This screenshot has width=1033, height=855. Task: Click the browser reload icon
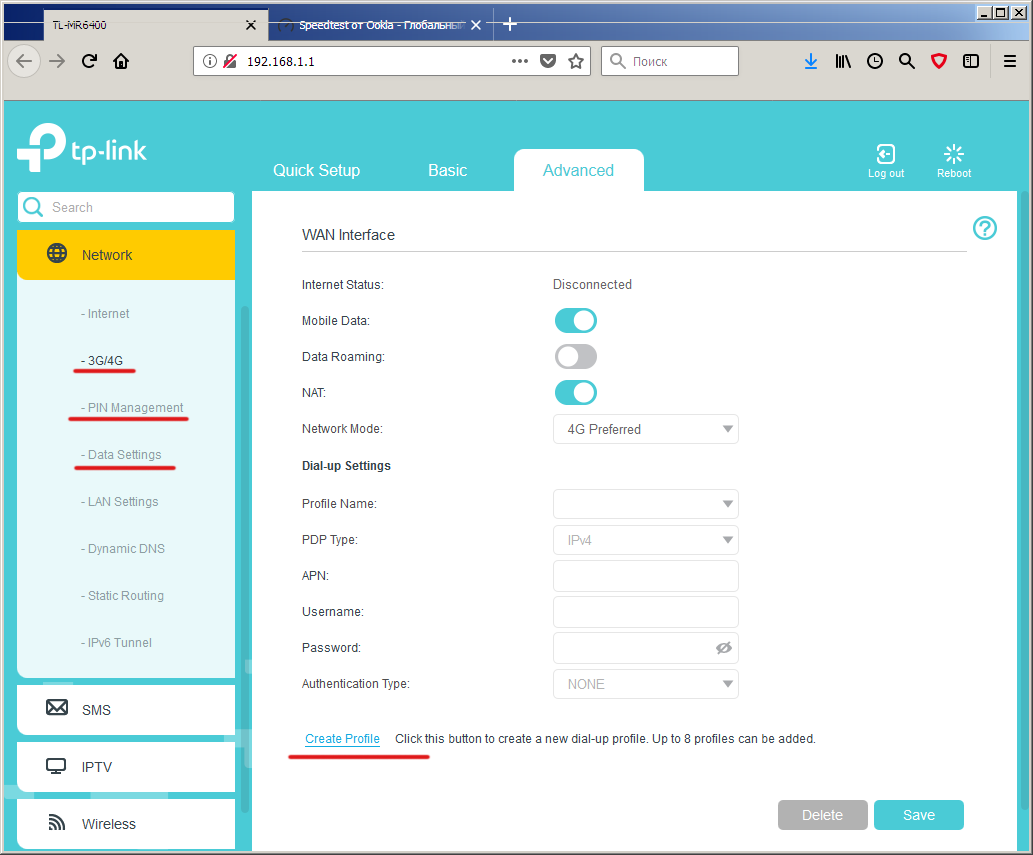tap(90, 61)
